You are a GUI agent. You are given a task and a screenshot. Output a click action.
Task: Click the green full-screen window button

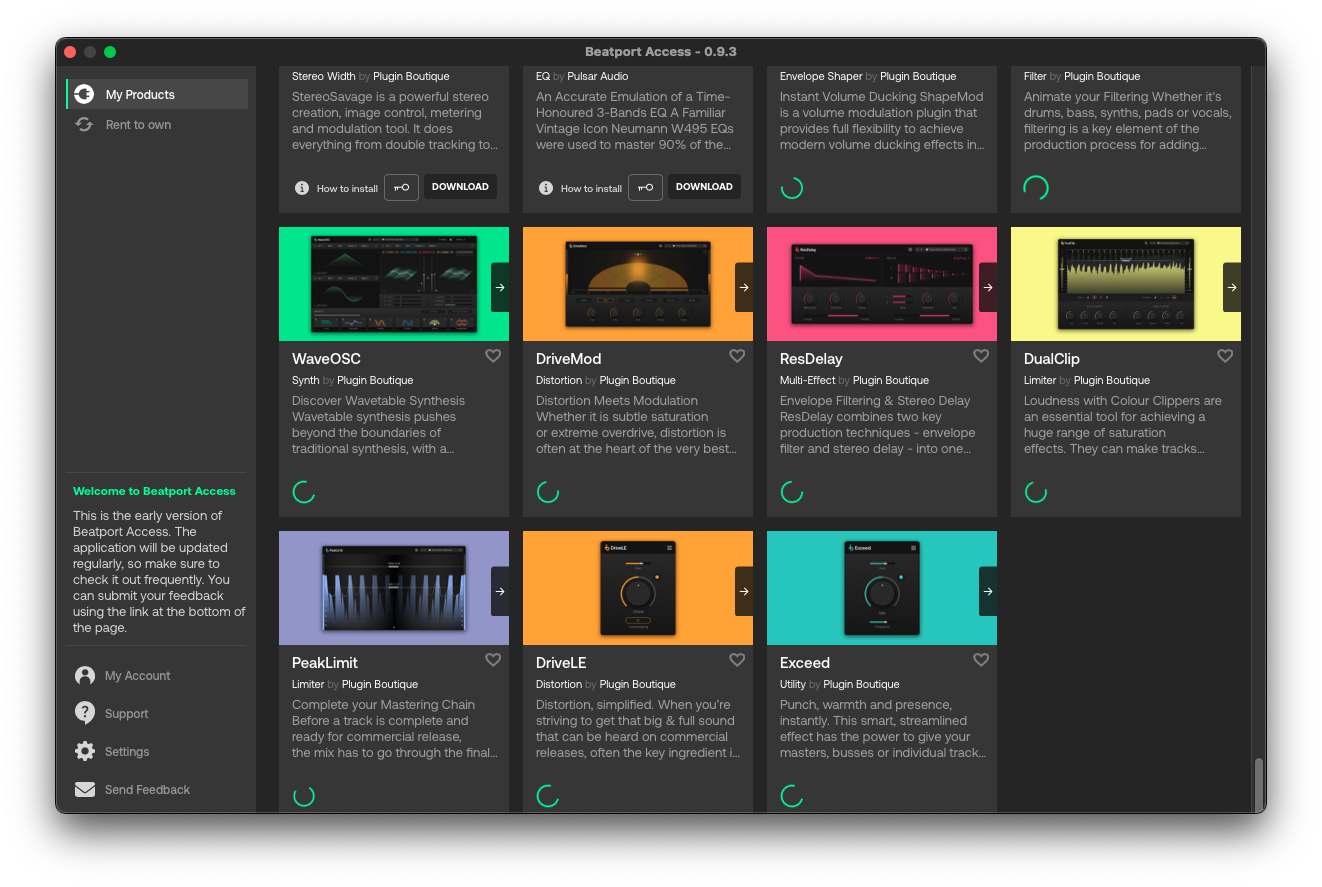coord(110,52)
